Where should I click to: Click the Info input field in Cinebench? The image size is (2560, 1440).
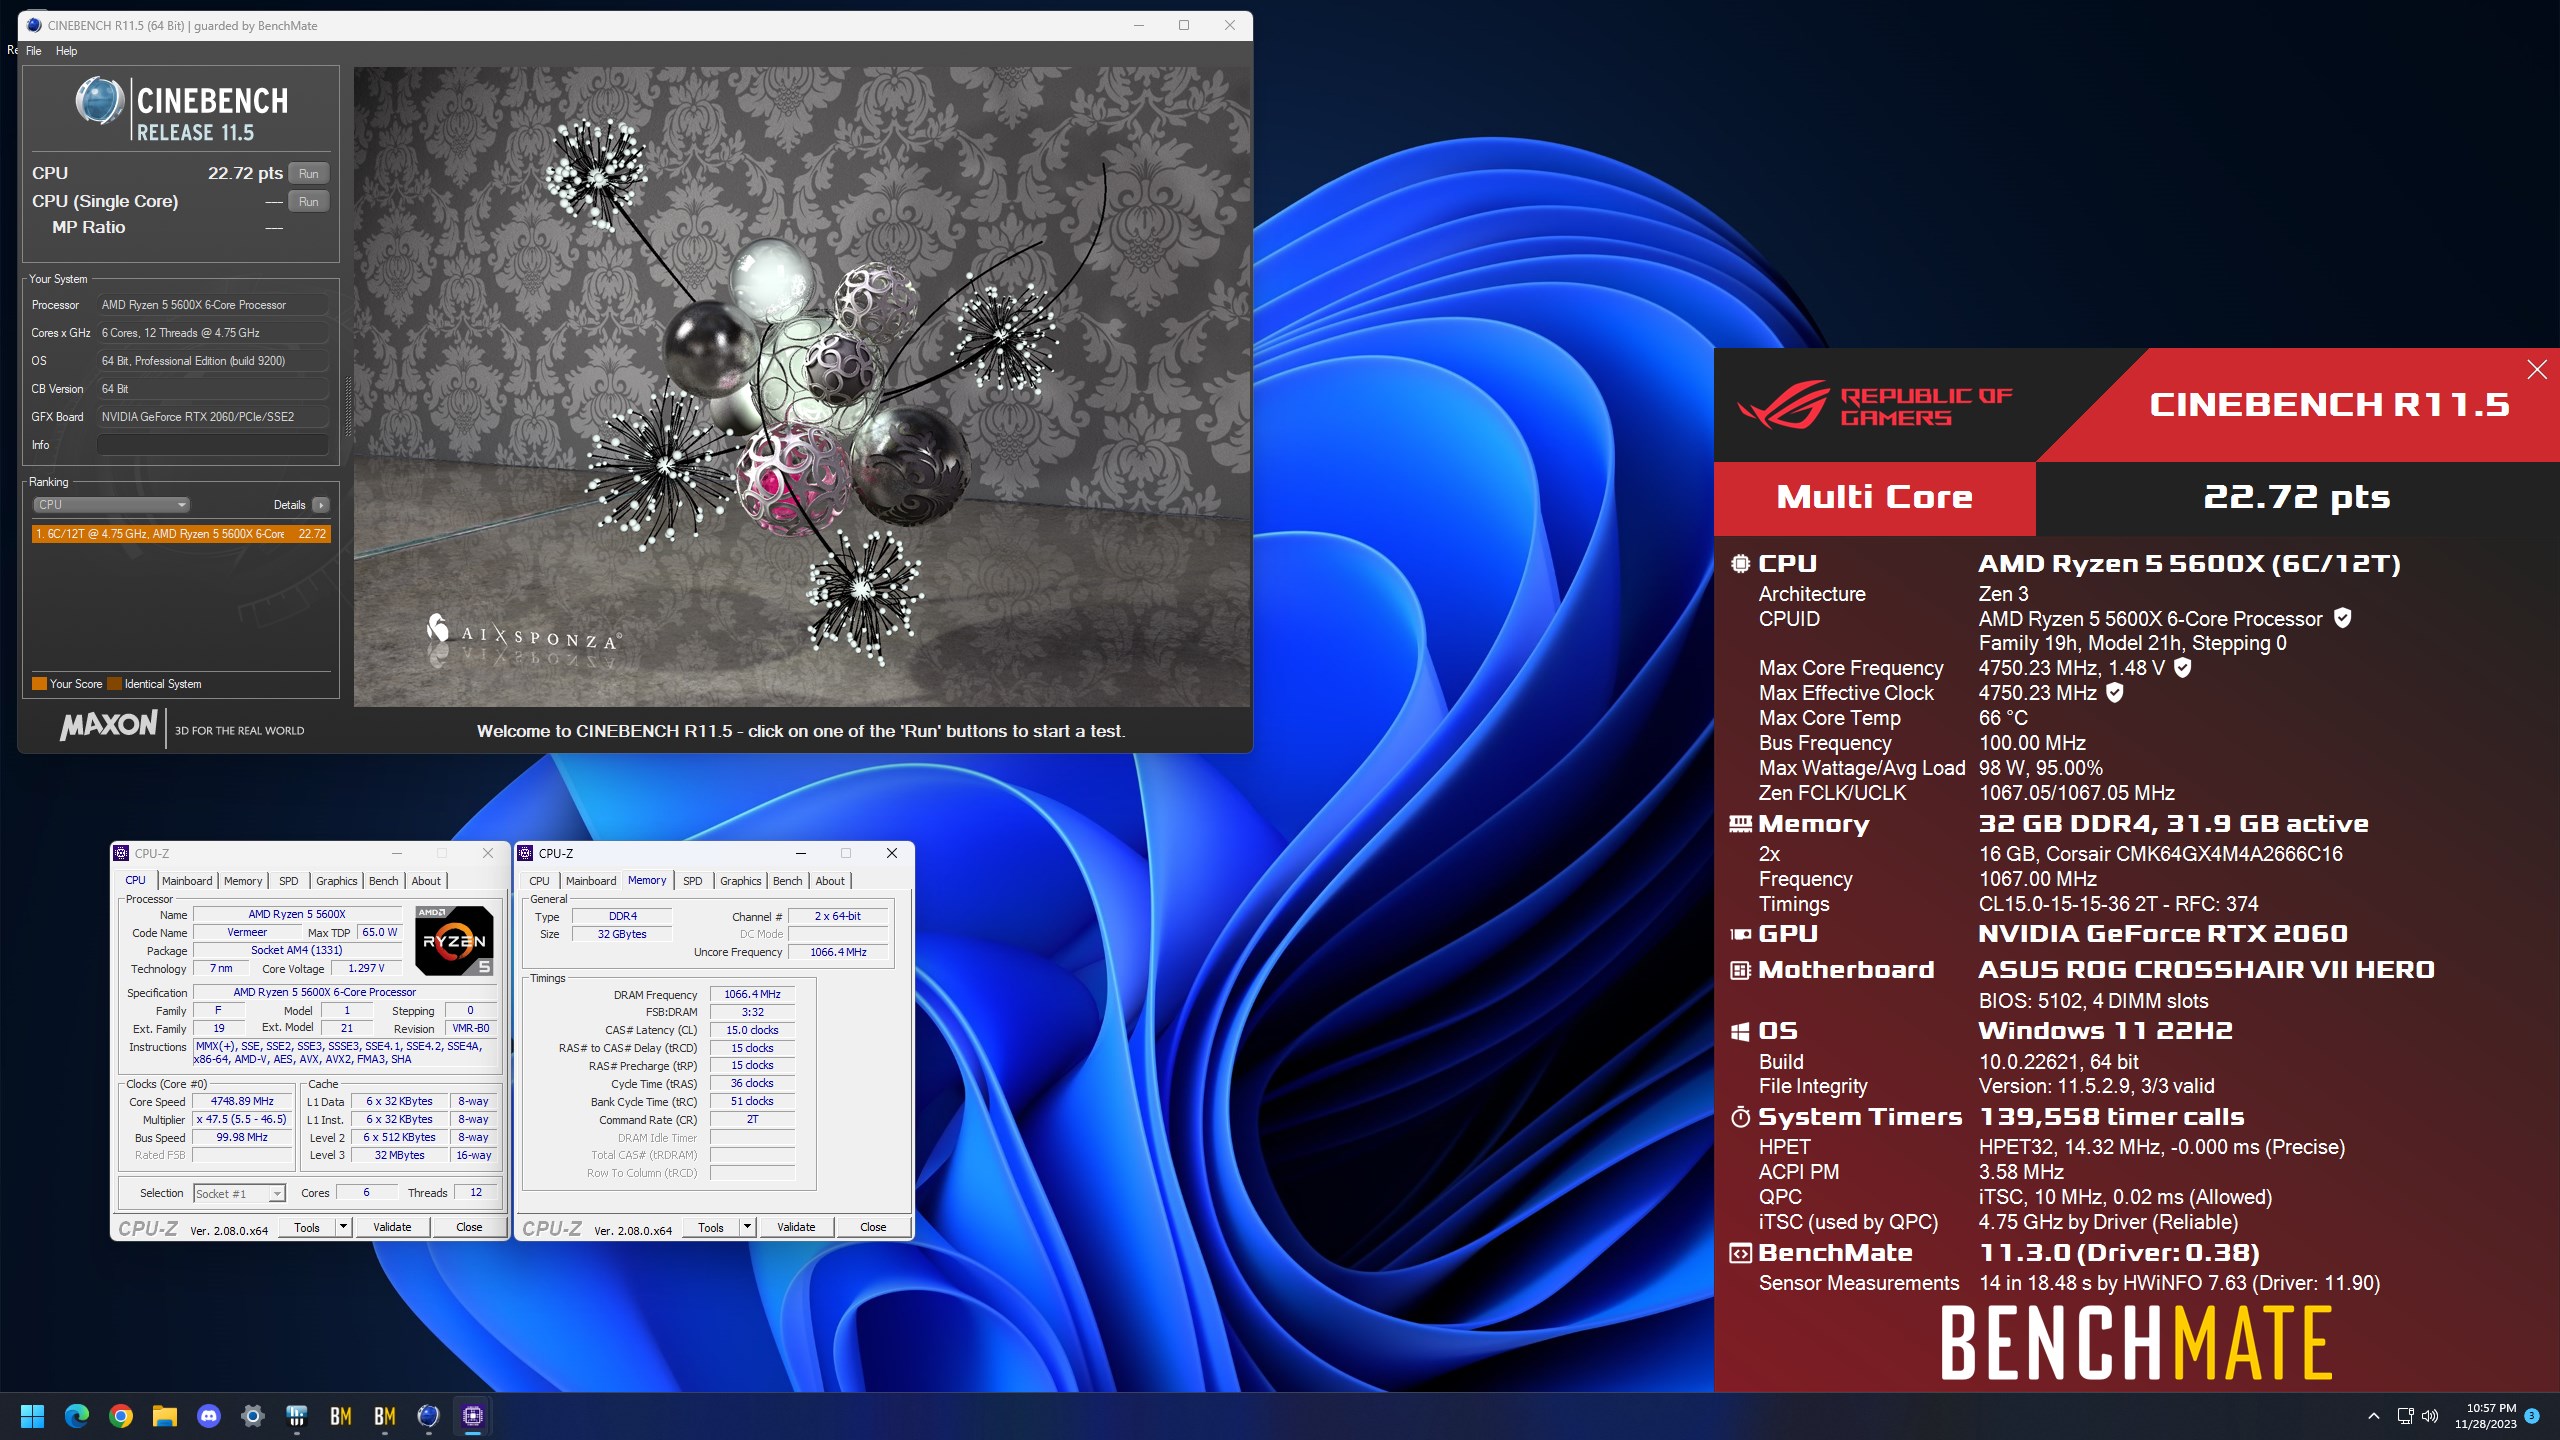(213, 445)
